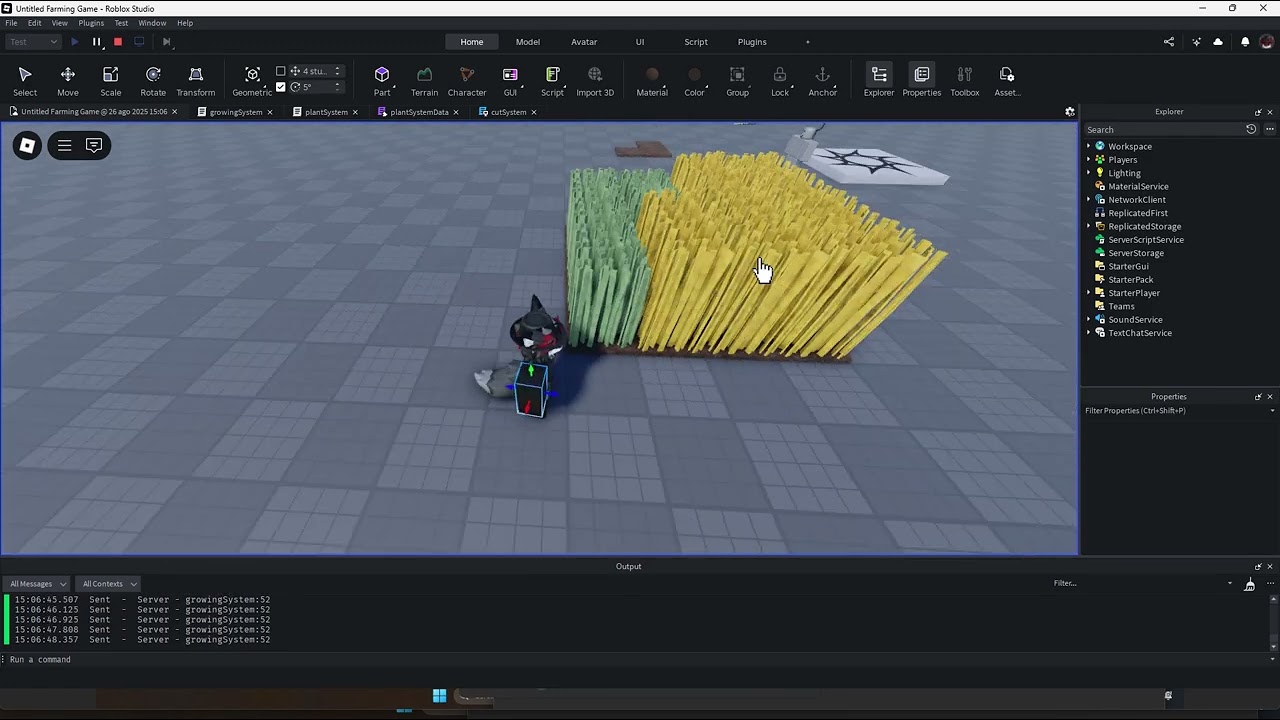Pause the running playtest
Image resolution: width=1280 pixels, height=720 pixels.
click(97, 42)
